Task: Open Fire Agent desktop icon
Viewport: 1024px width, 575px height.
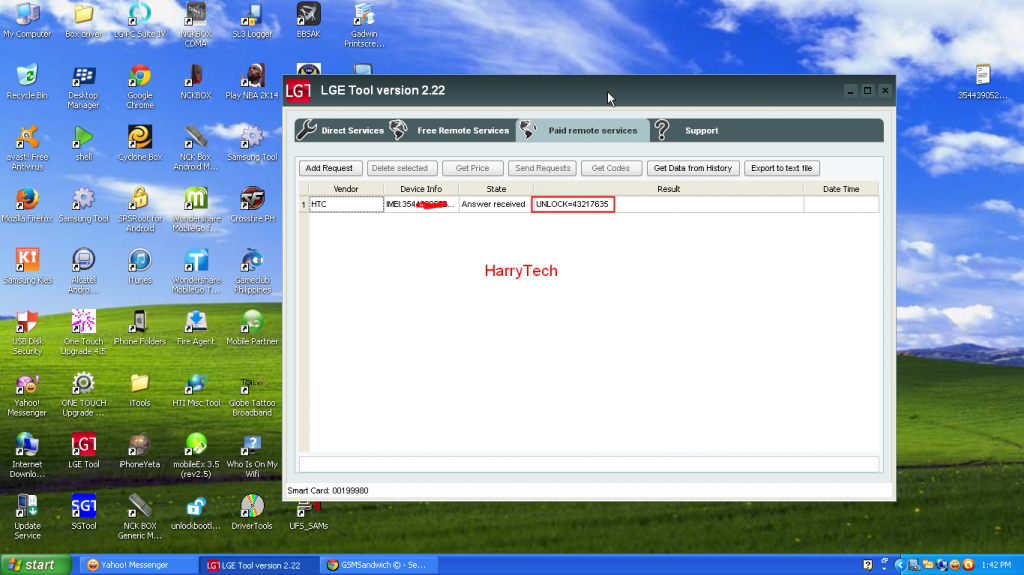Action: (196, 327)
